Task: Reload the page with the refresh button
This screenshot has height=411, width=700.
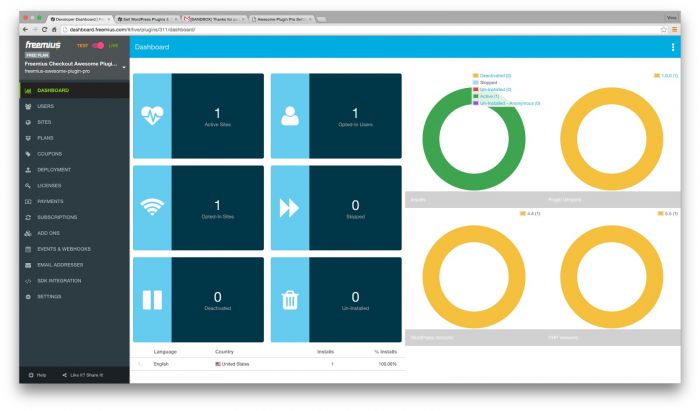Action: (x=44, y=29)
